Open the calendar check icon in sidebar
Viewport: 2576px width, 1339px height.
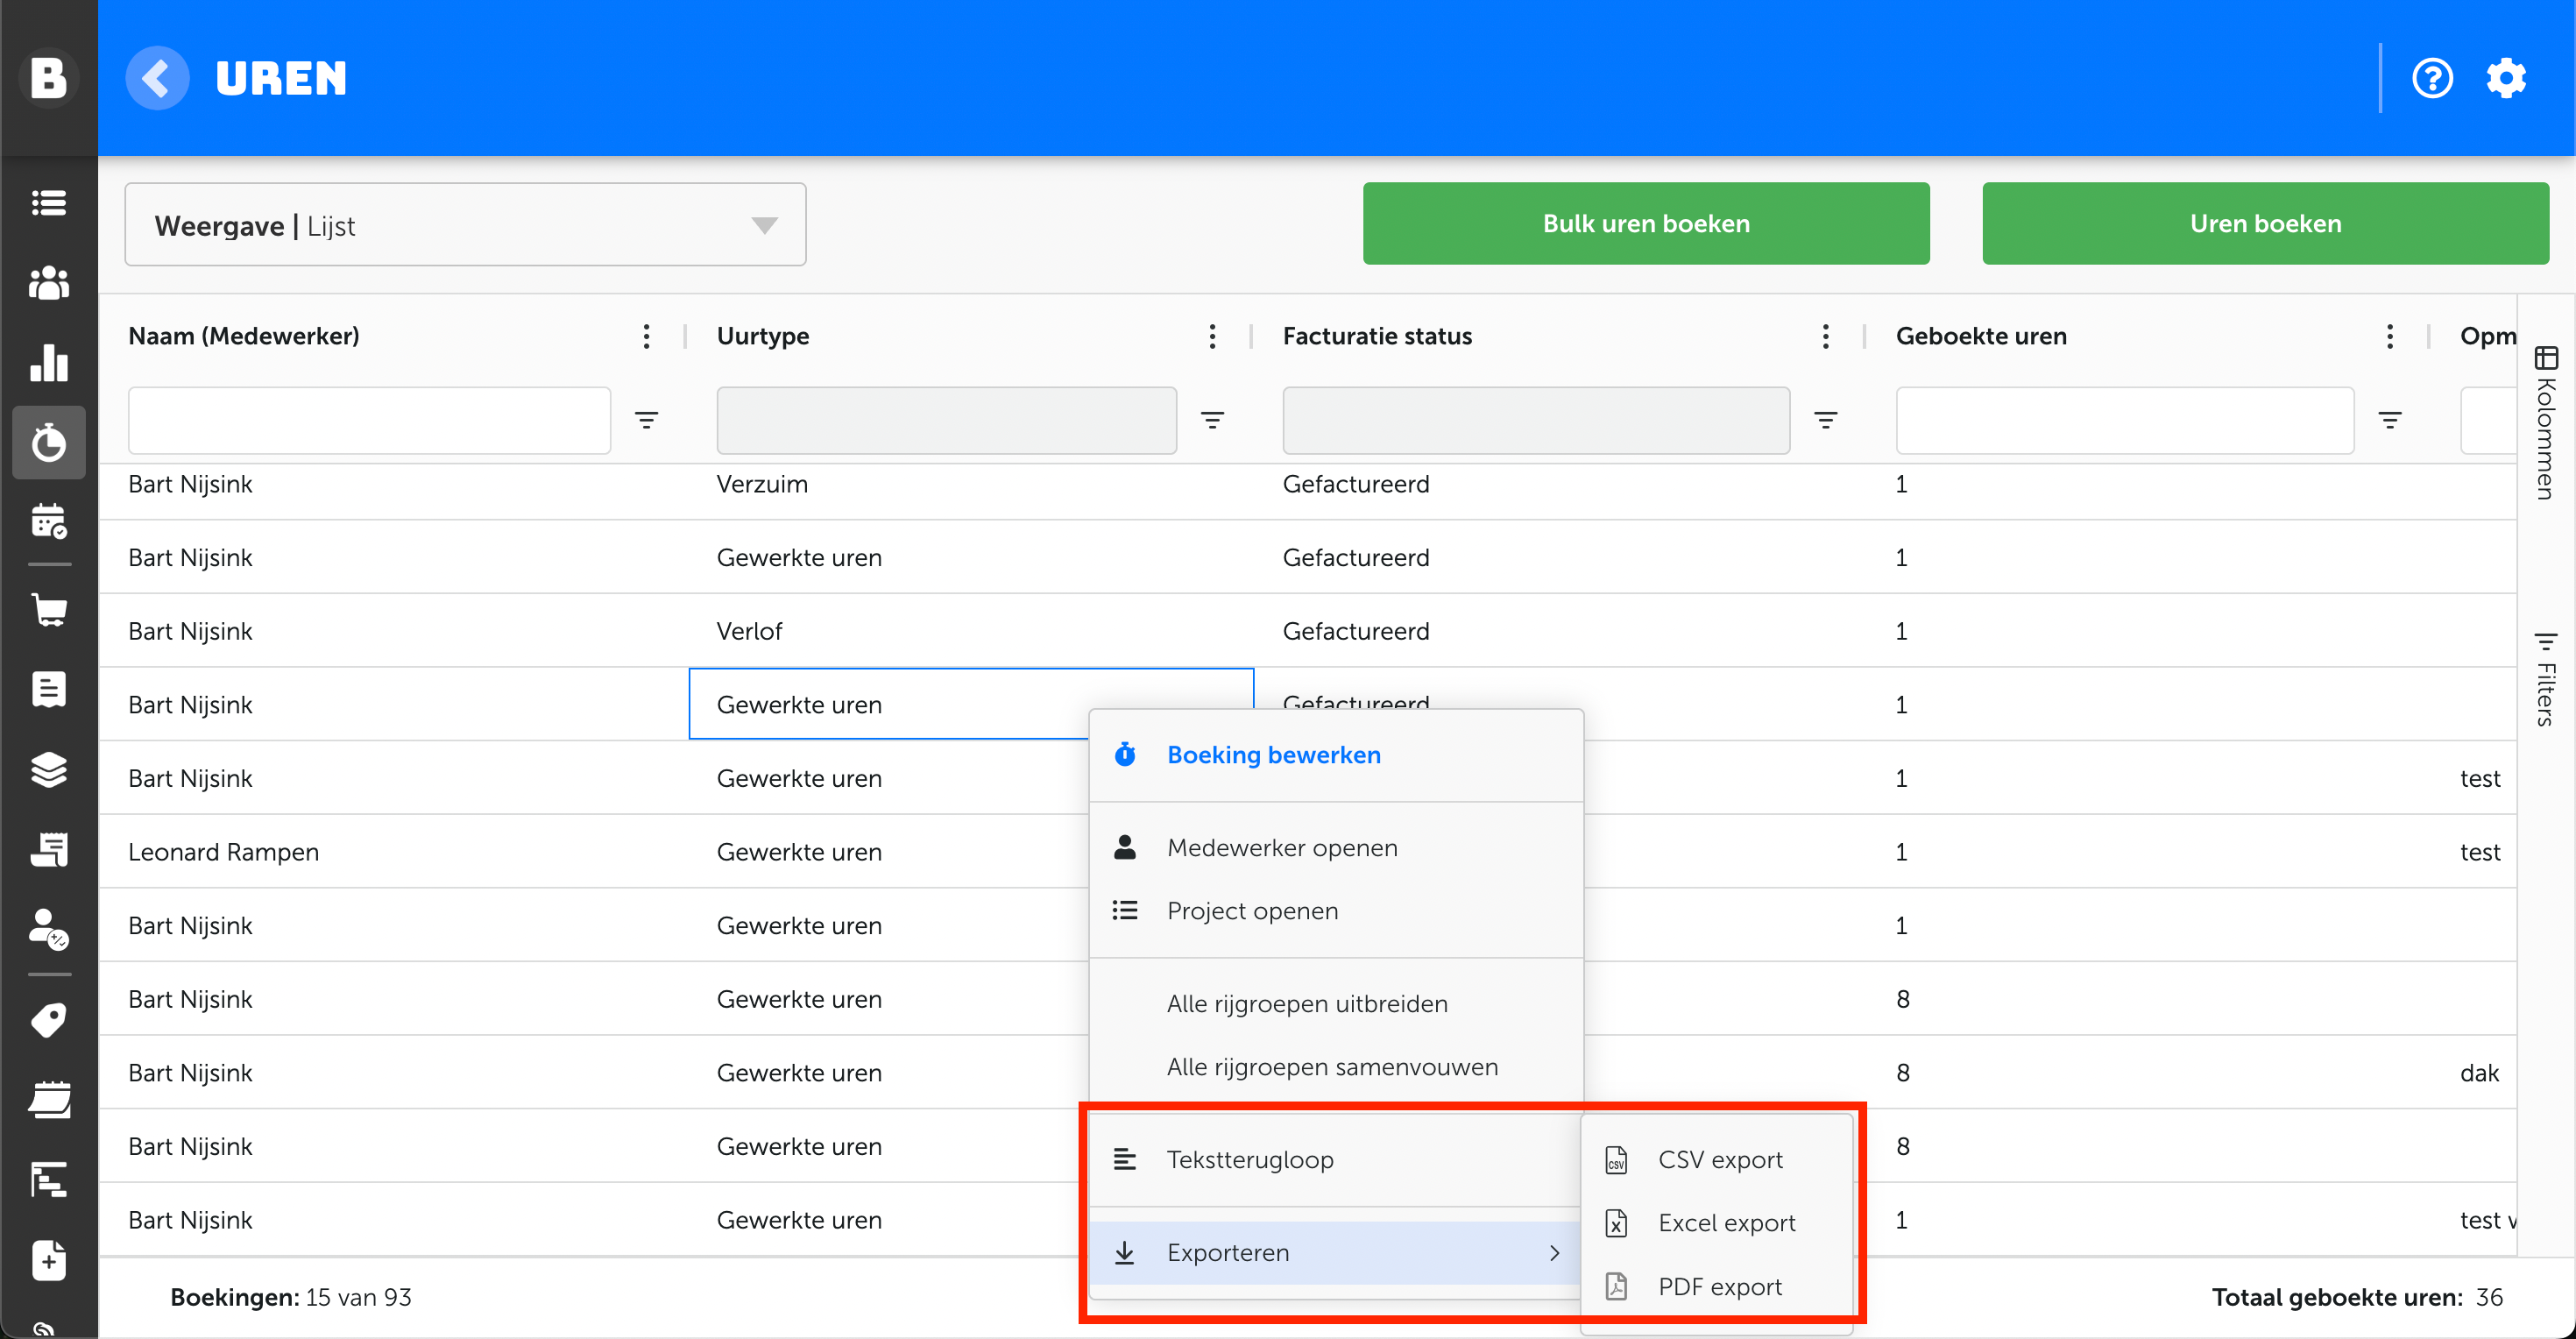pos(48,521)
